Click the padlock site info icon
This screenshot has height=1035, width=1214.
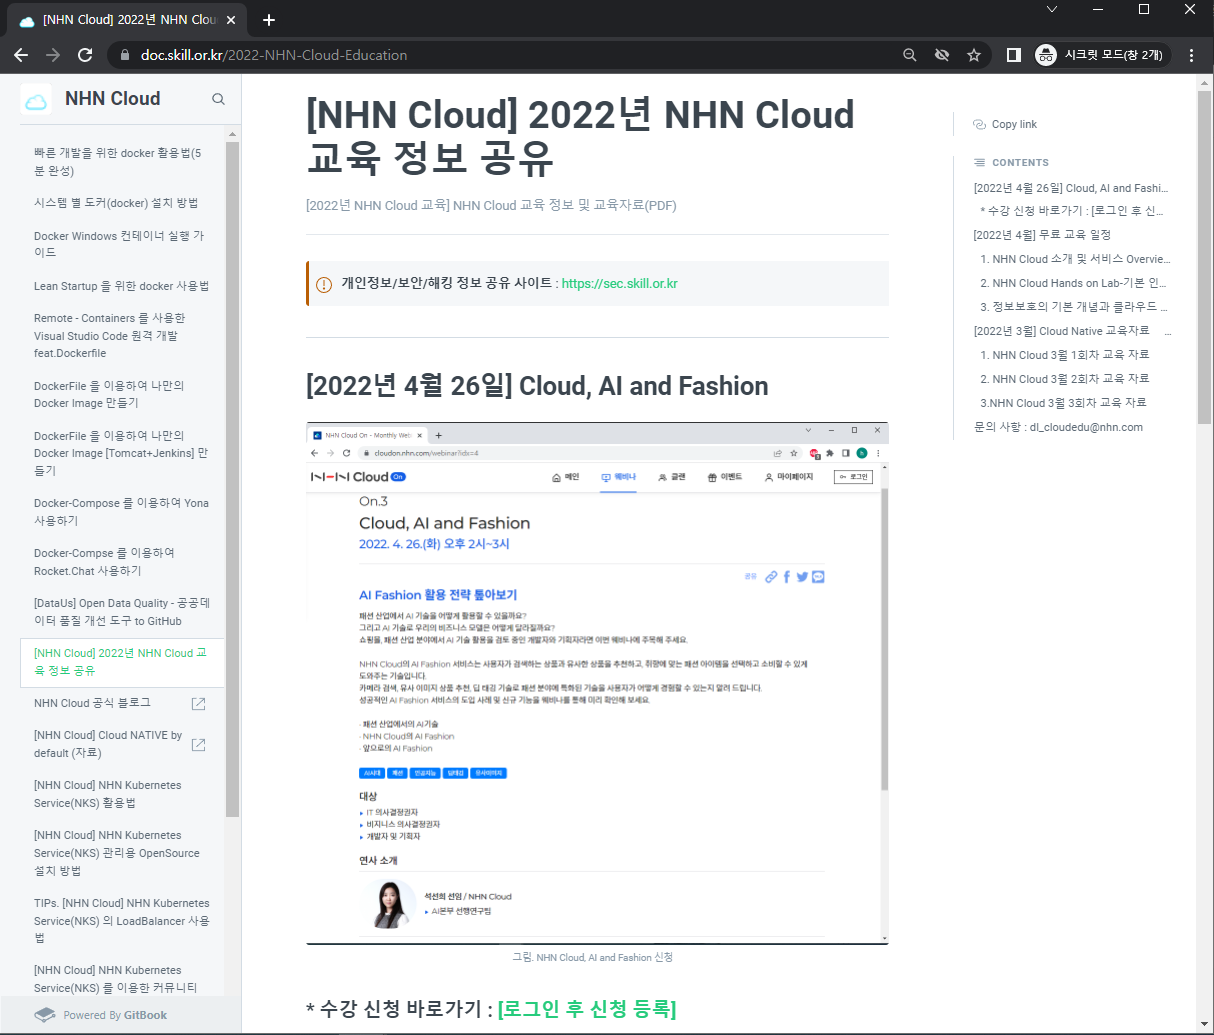pos(125,55)
